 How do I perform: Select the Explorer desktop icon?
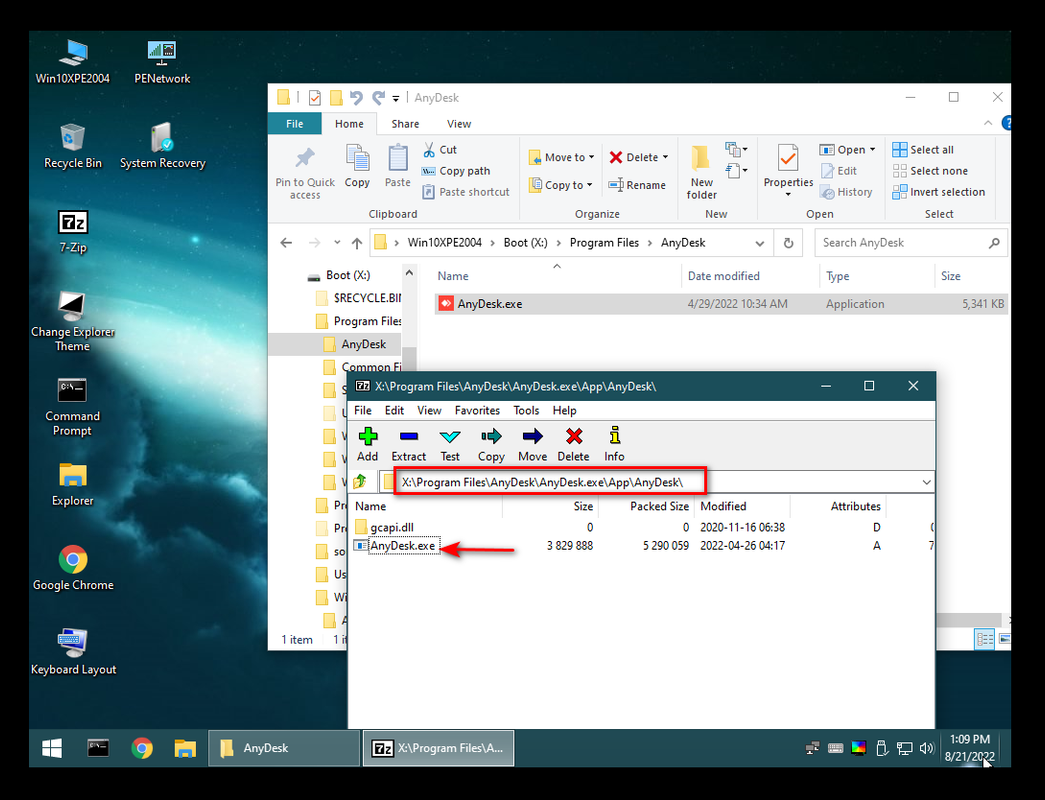point(73,485)
